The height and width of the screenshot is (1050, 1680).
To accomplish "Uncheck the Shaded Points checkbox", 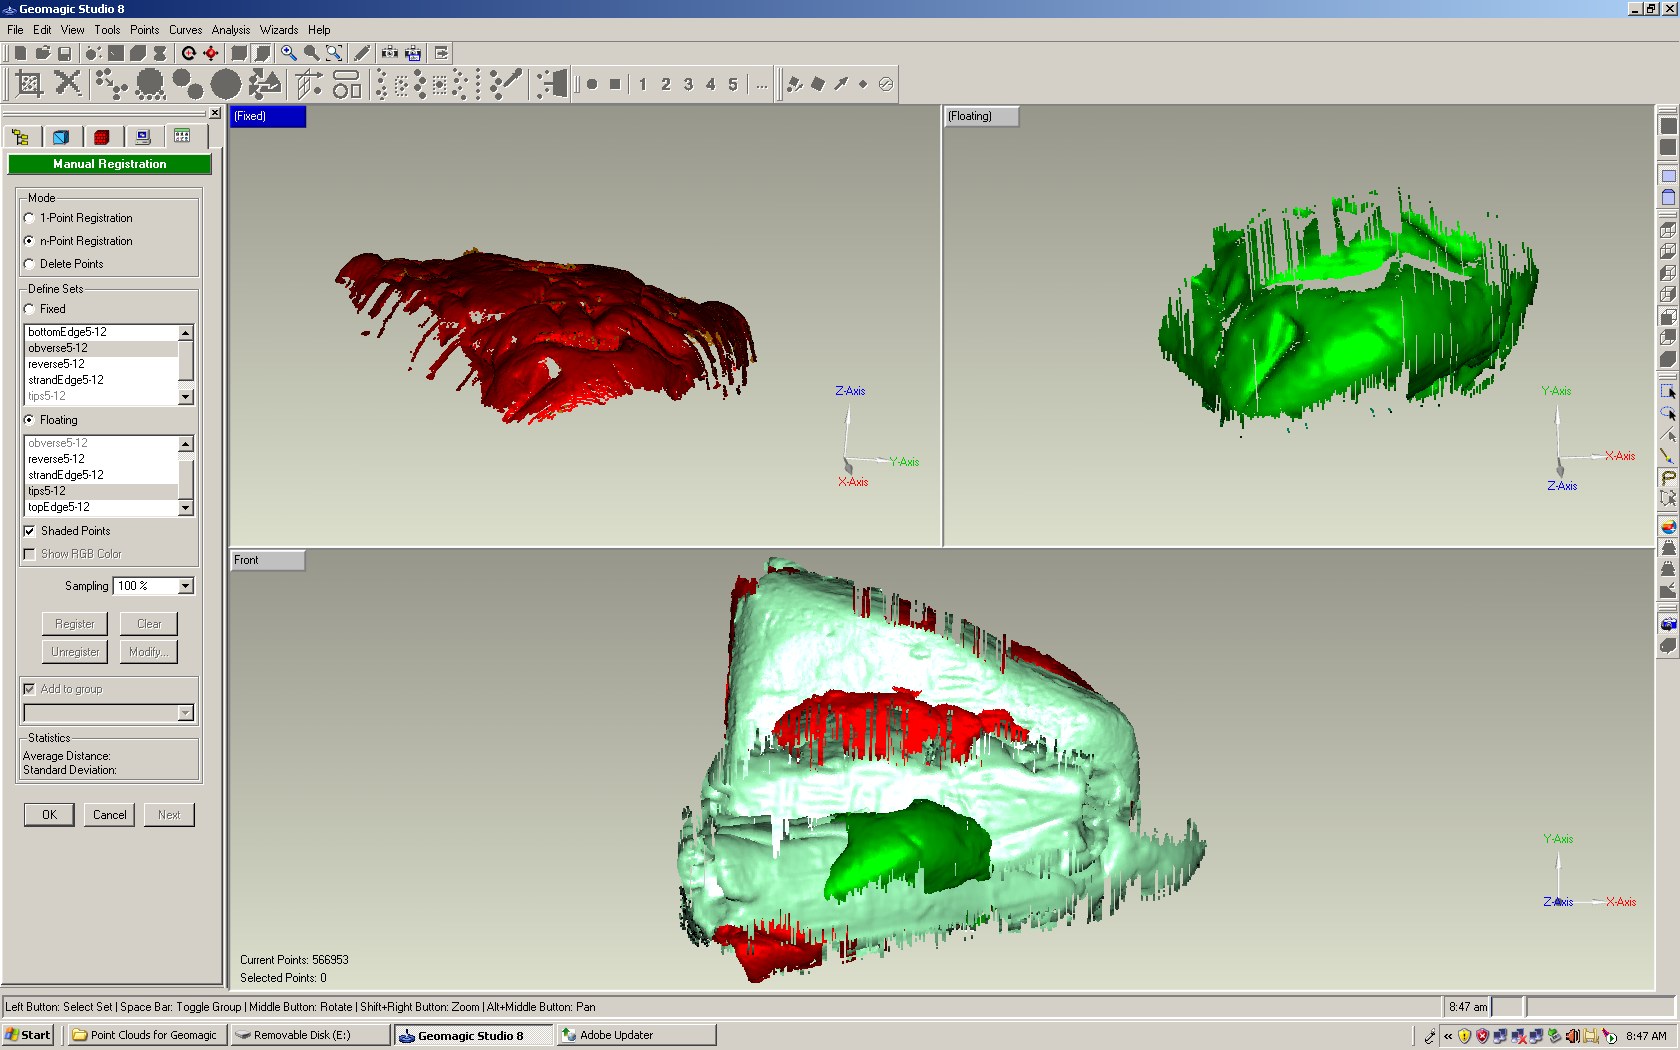I will click(30, 531).
